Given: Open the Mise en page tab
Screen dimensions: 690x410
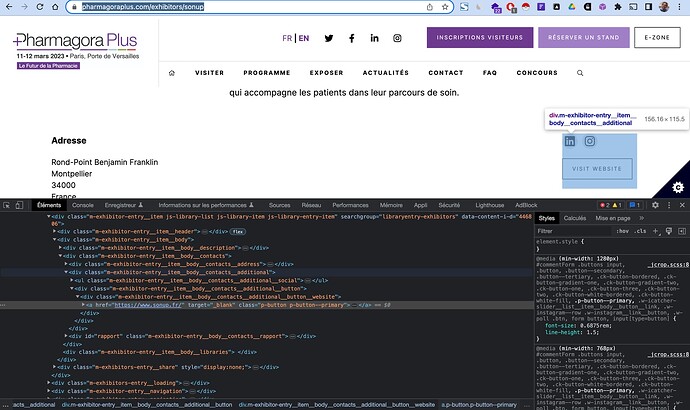Looking at the screenshot, I should tap(613, 218).
